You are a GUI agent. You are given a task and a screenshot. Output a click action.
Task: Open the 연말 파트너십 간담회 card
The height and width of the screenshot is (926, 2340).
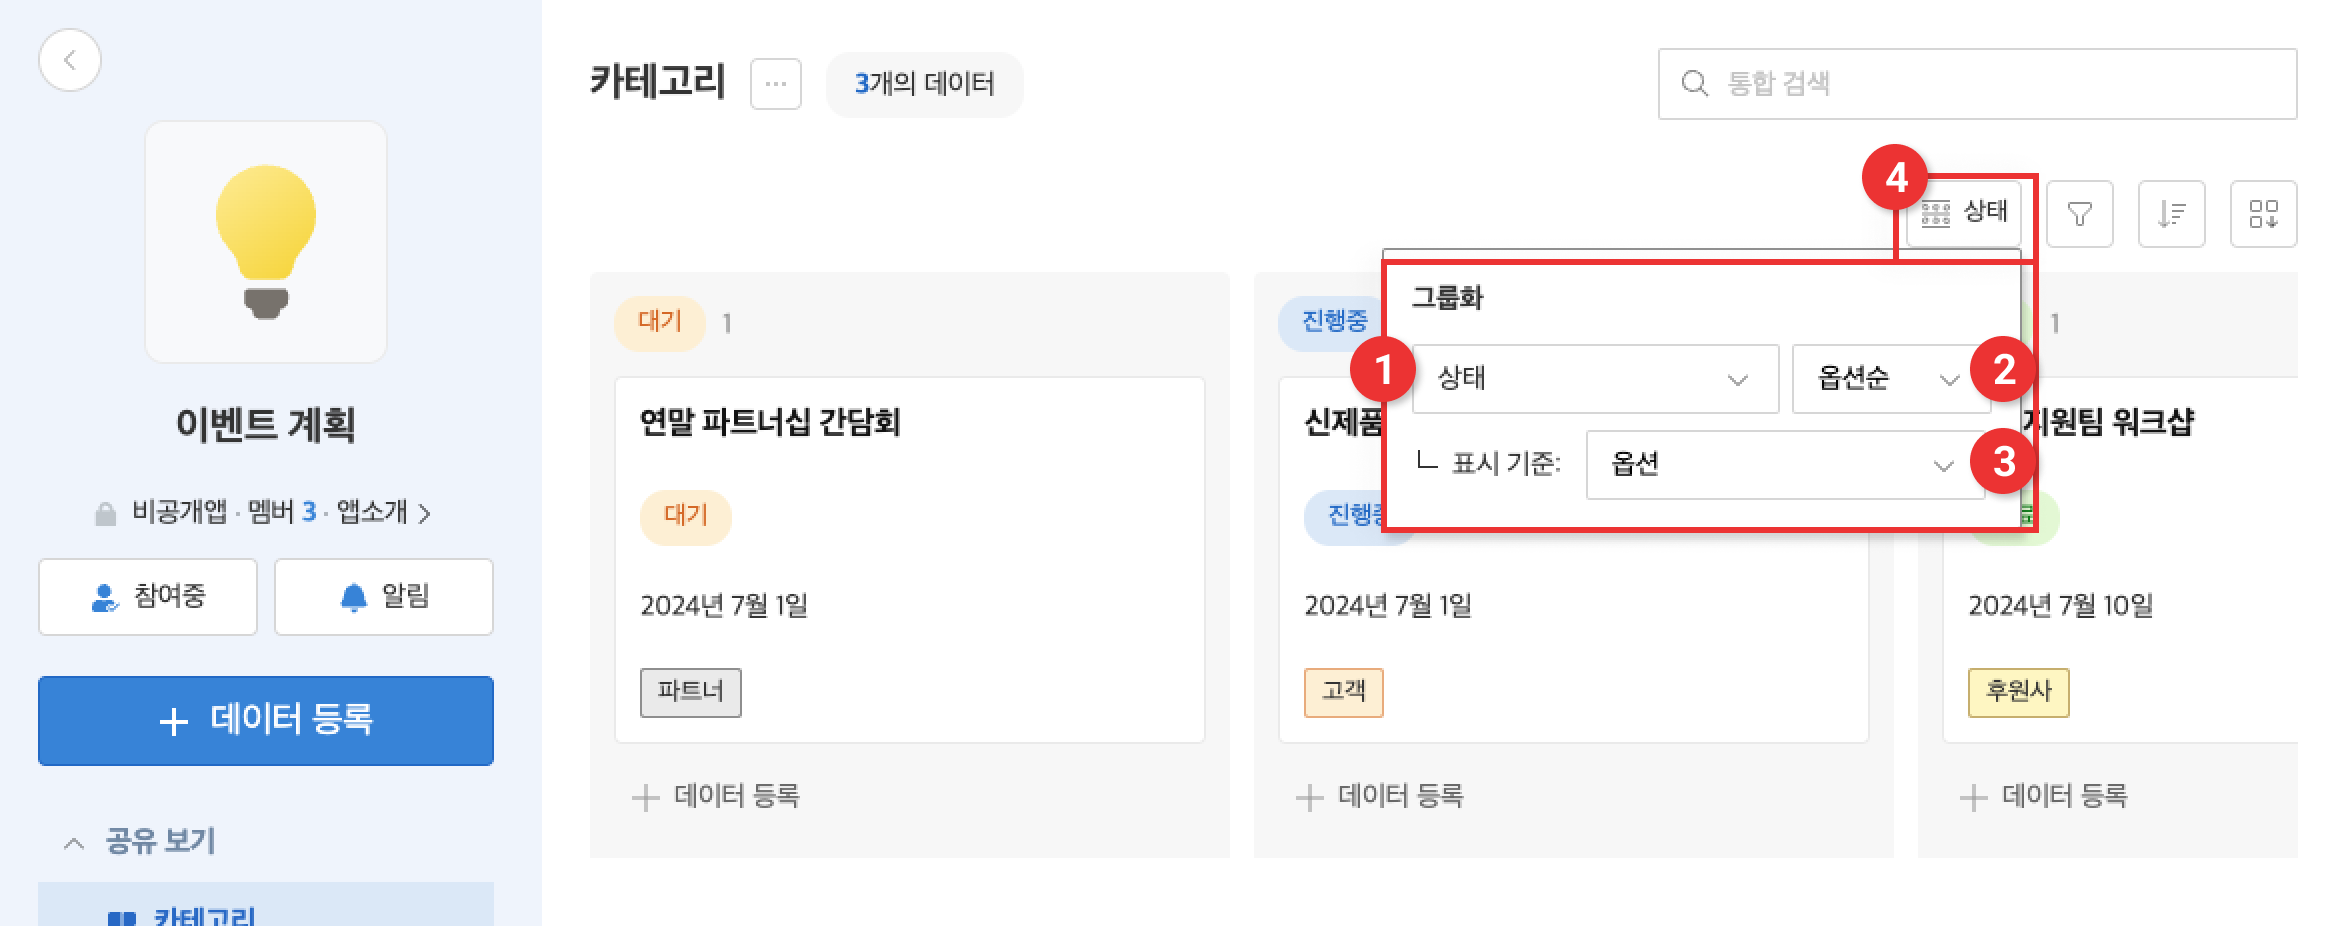pyautogui.click(x=909, y=558)
